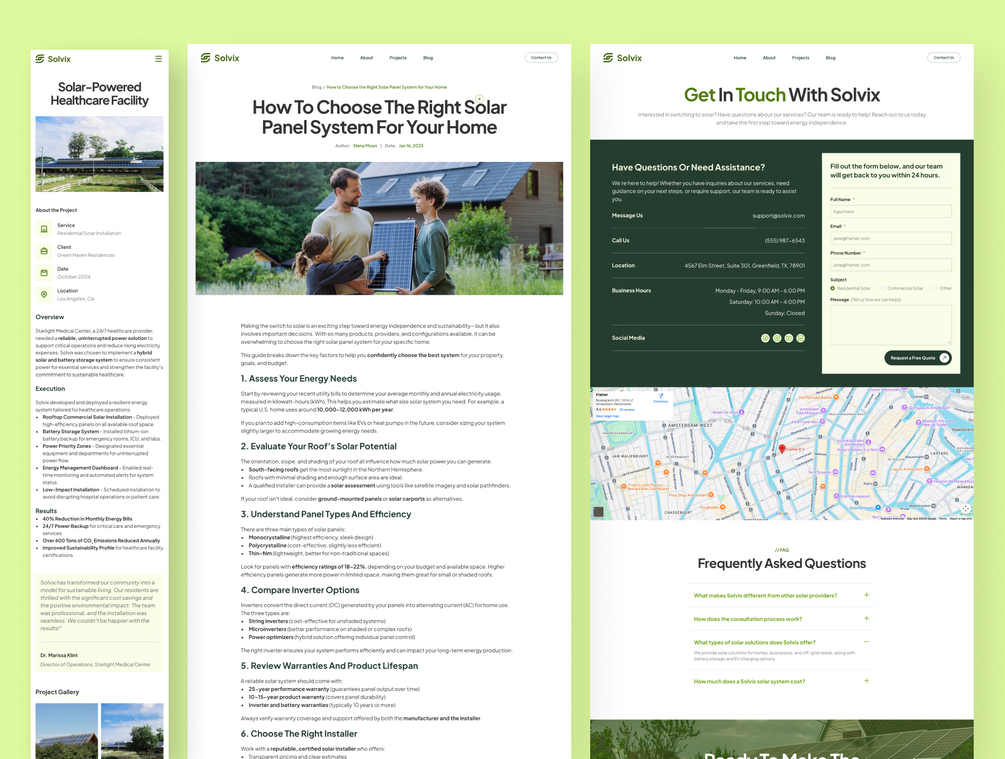The image size is (1005, 759).
Task: Click the Location pin icon in About the Project
Action: 44,294
